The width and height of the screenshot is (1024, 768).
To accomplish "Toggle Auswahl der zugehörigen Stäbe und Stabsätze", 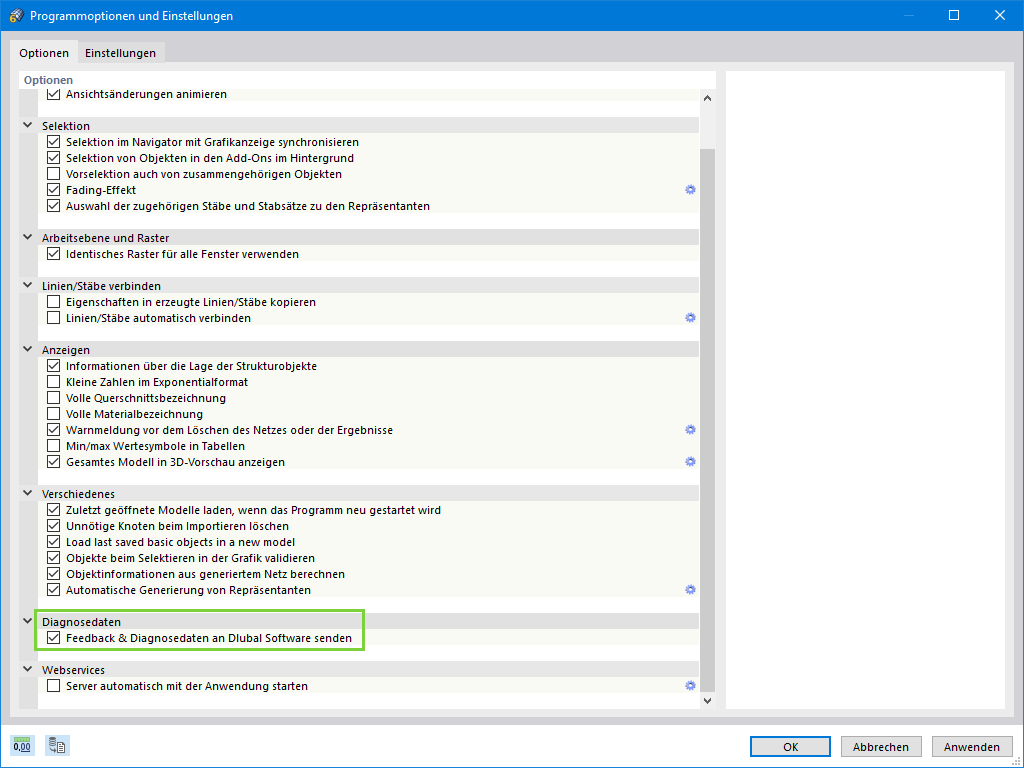I will (54, 206).
